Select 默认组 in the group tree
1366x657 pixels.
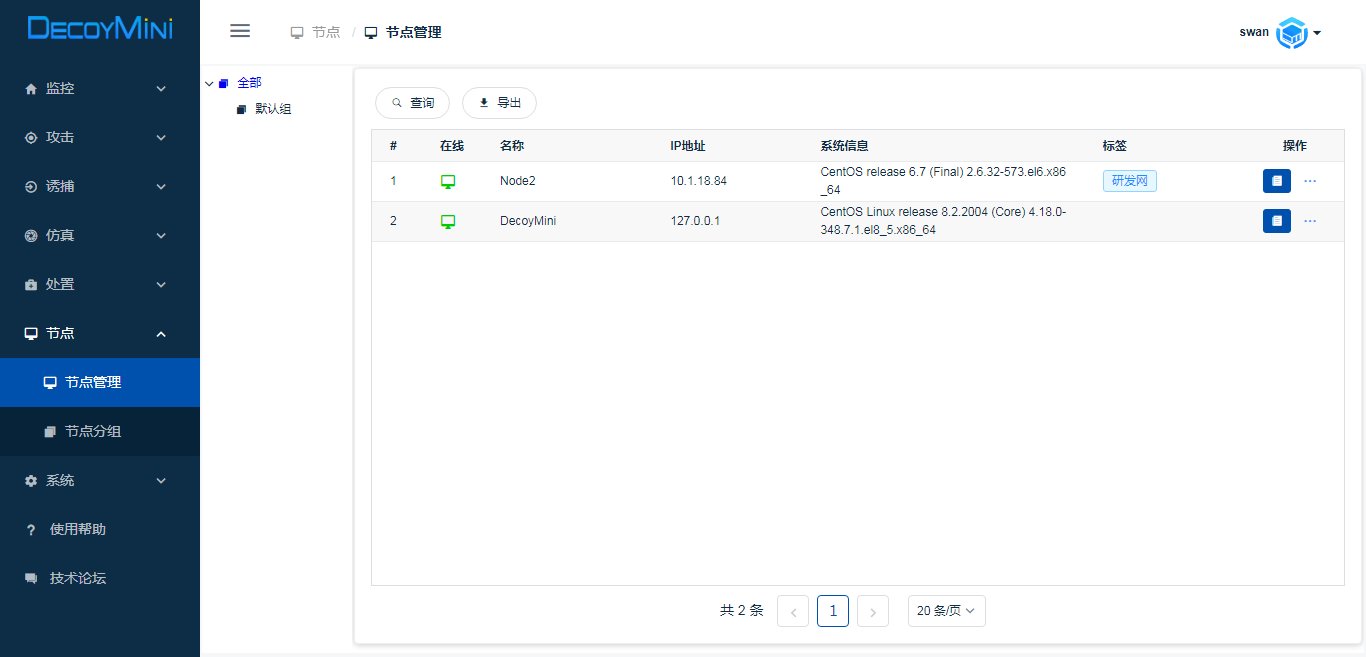tap(273, 109)
